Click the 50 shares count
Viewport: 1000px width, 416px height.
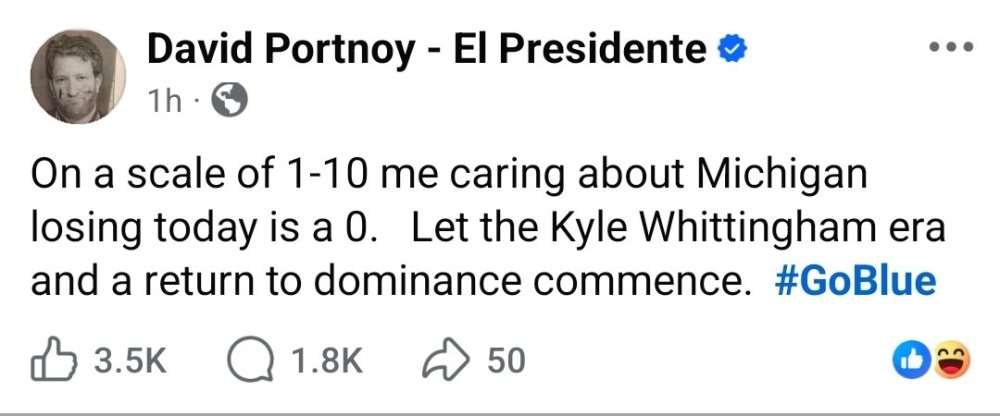pos(506,360)
